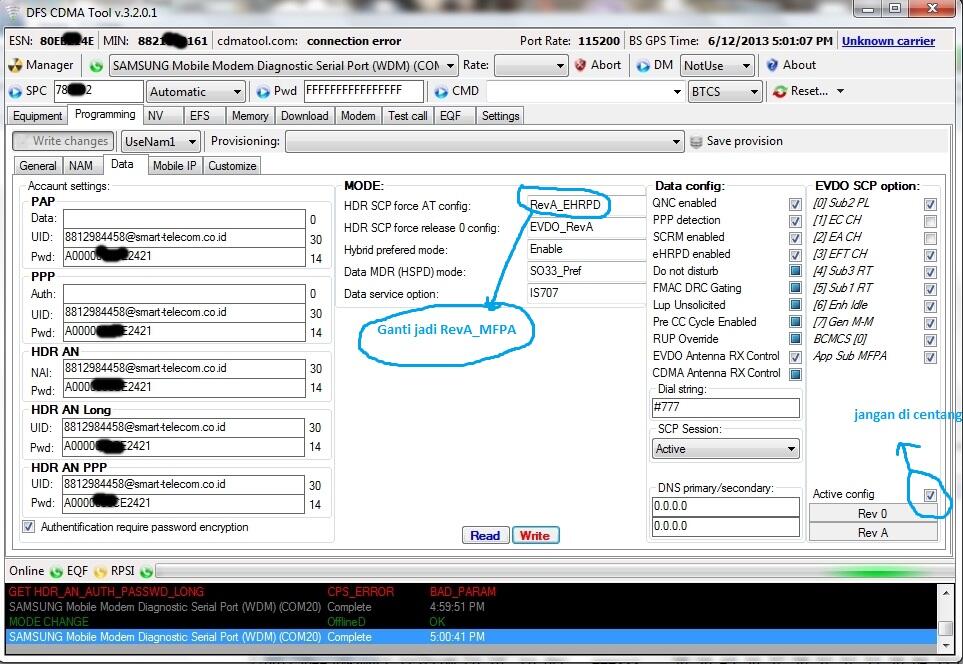The image size is (963, 664).
Task: Toggle [1] EC CH checkbox
Action: (x=930, y=221)
